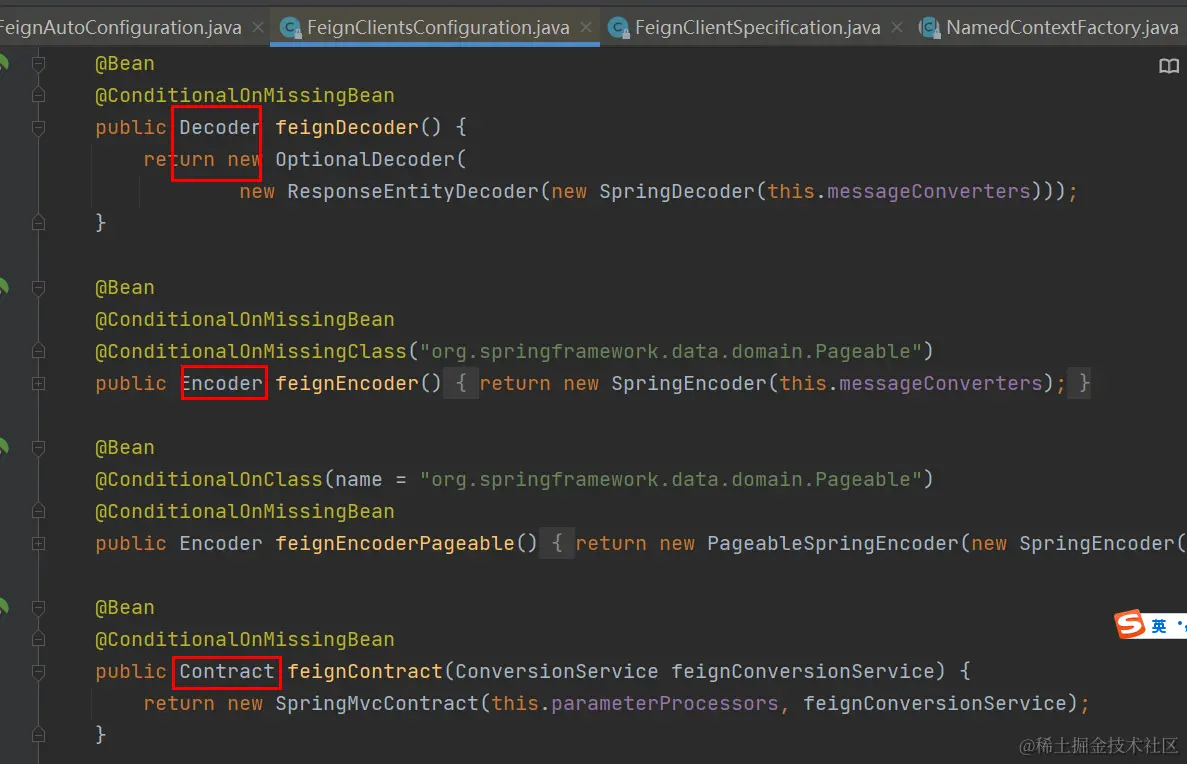Click the bean gutter icon beside feignContract's @Bean
This screenshot has width=1187, height=764.
(x=4, y=607)
